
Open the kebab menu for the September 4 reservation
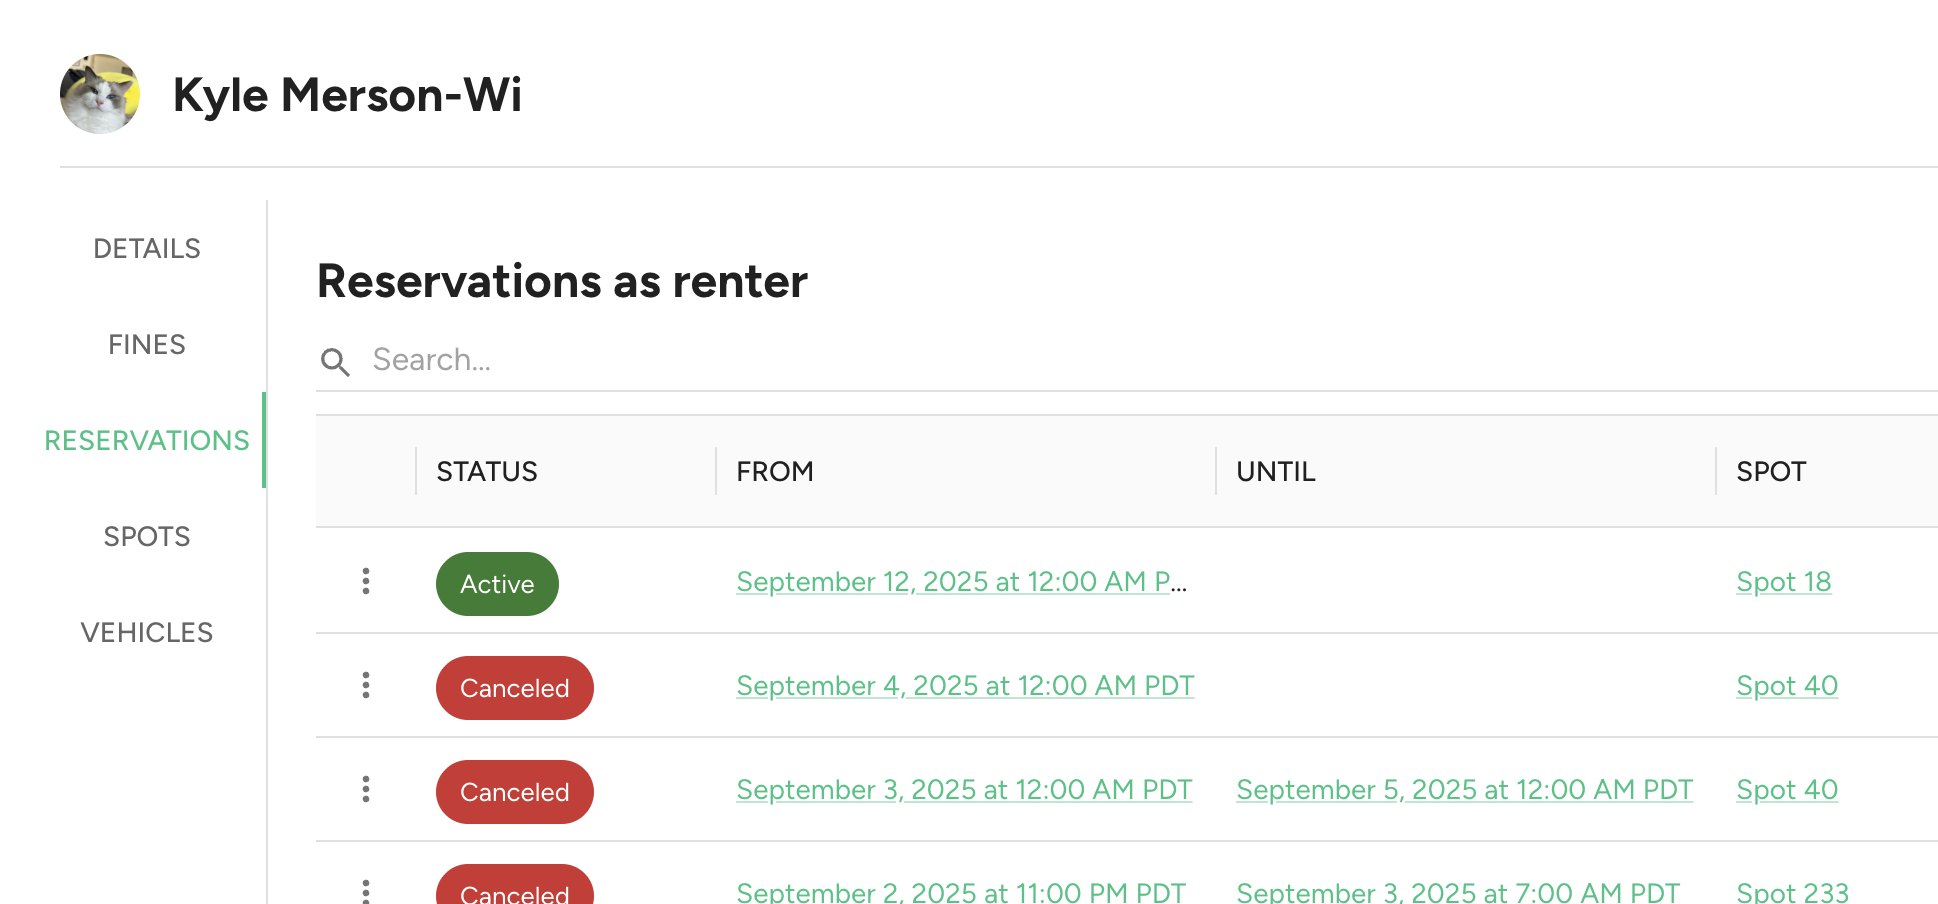tap(366, 685)
